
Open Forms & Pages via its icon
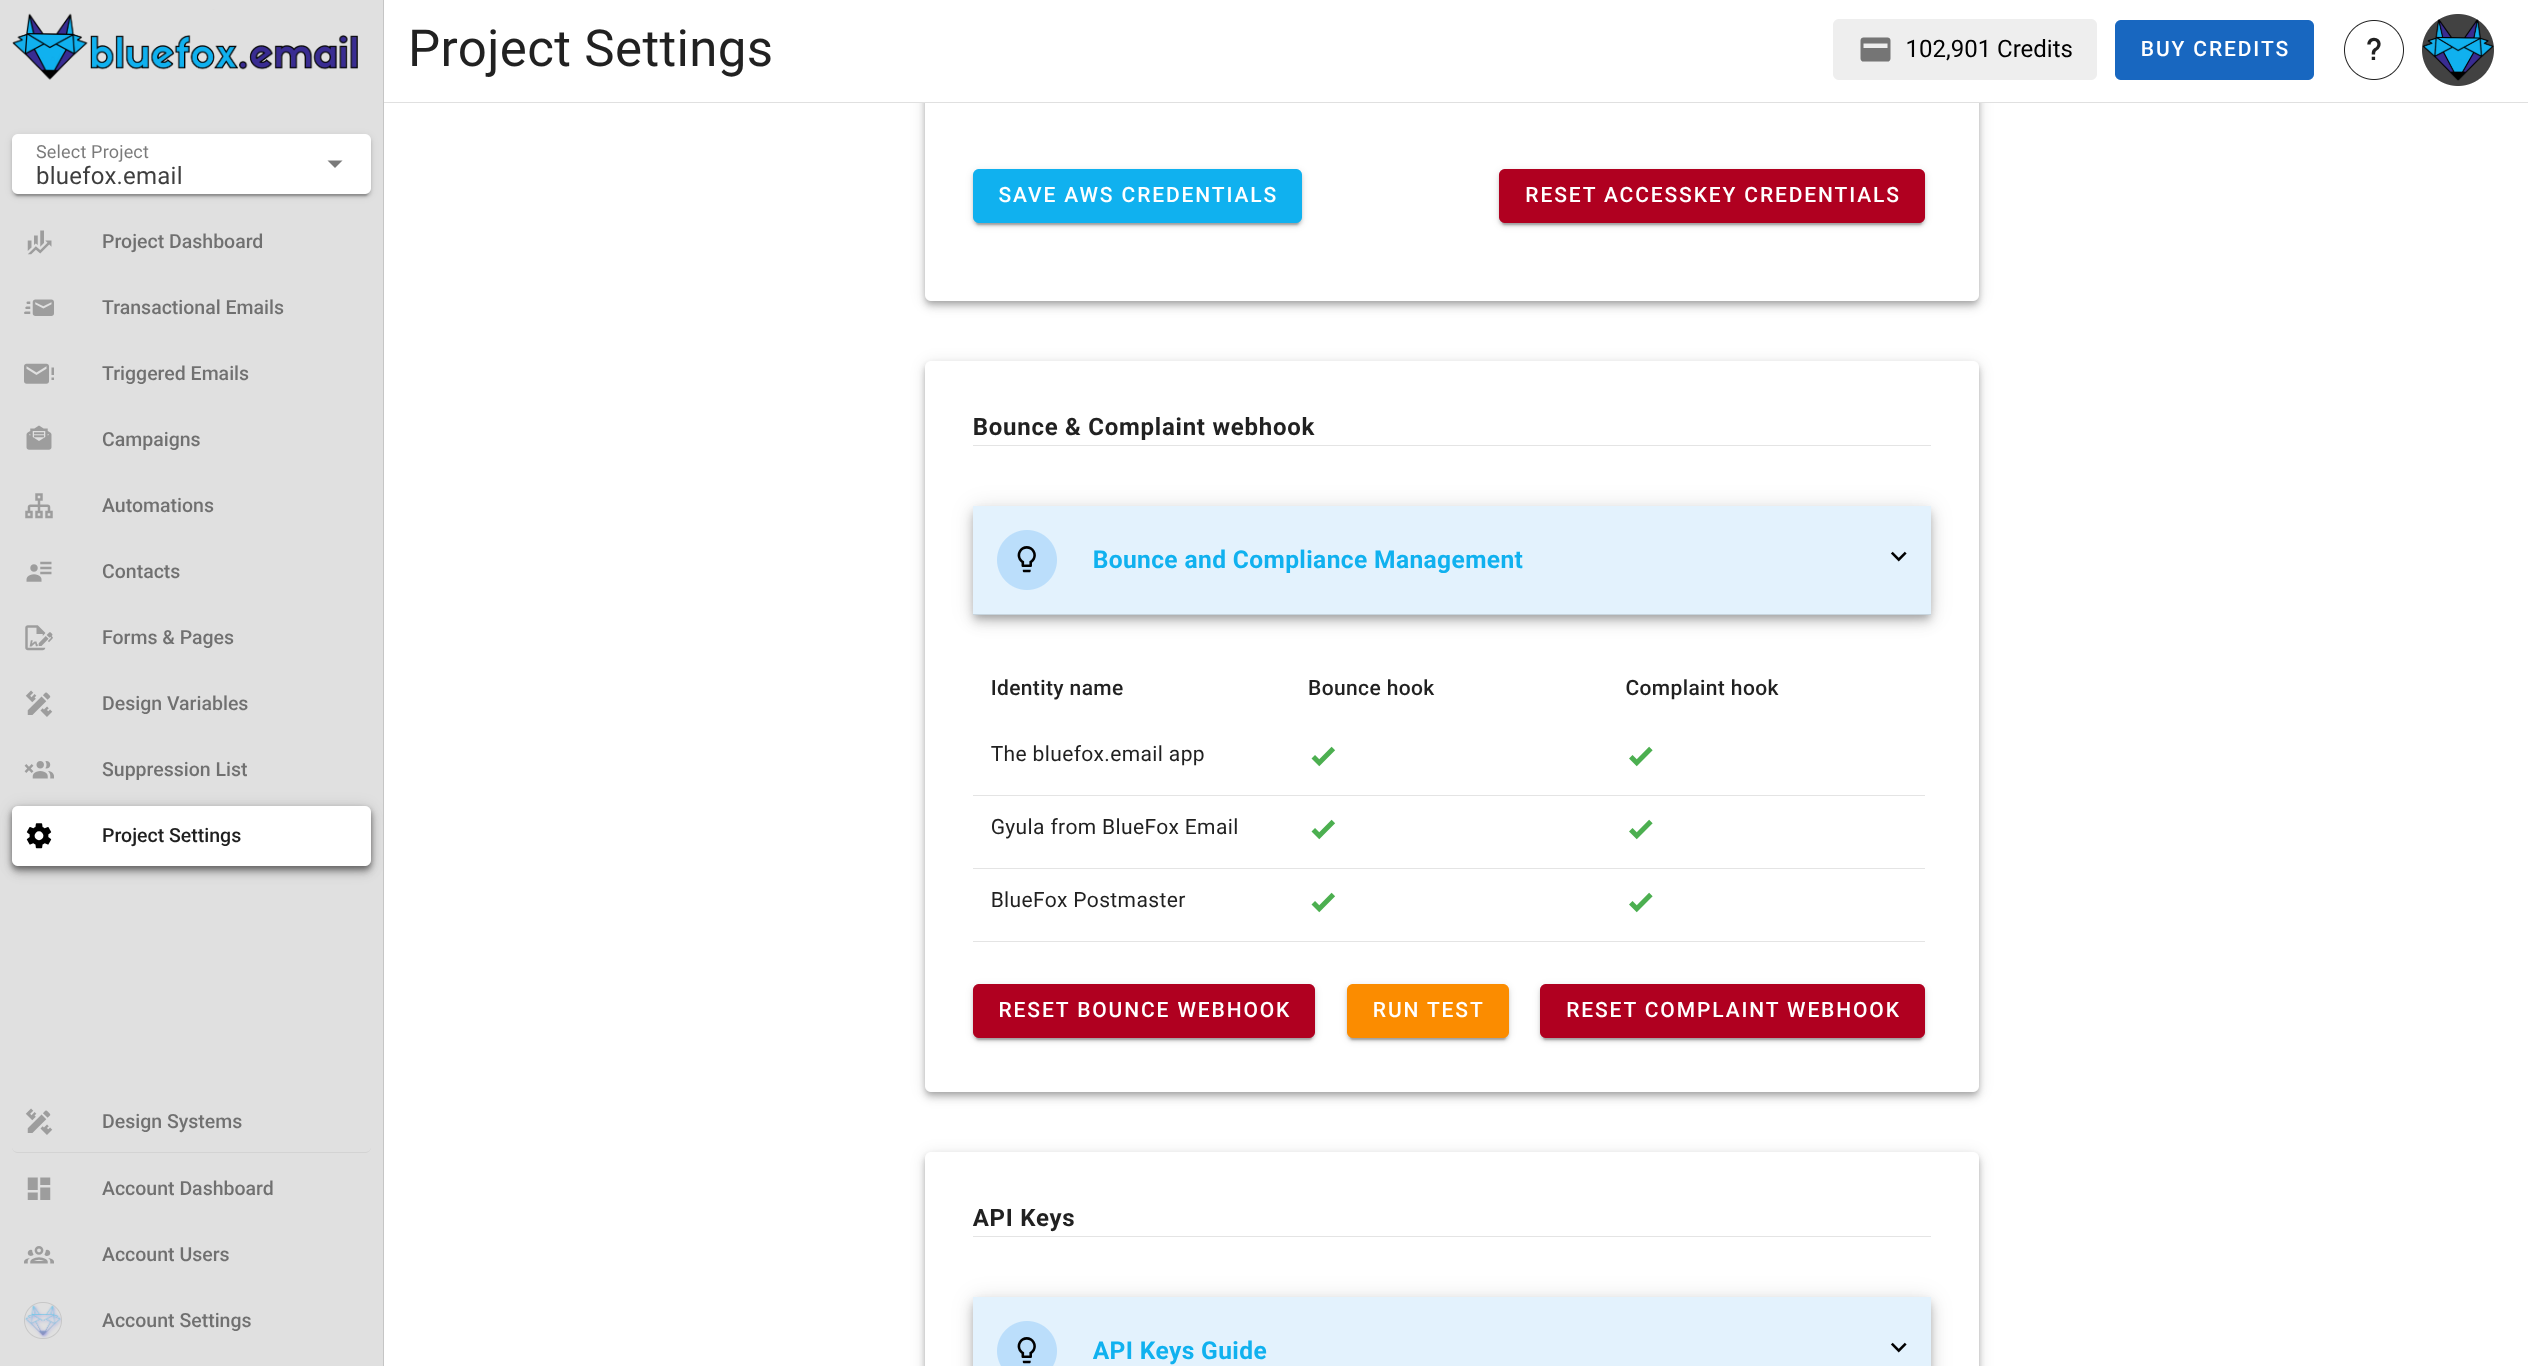tap(38, 637)
